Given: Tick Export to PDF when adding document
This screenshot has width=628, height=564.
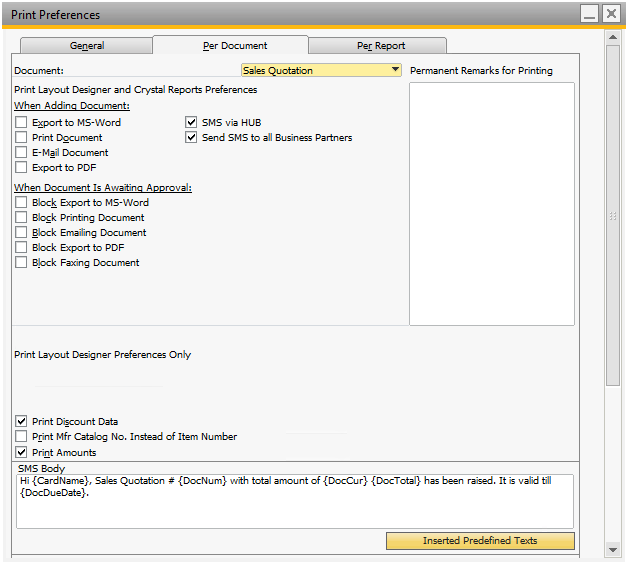Looking at the screenshot, I should click(21, 168).
